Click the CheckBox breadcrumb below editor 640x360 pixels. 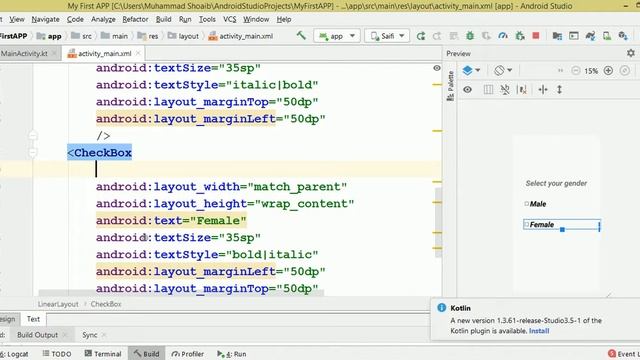click(x=106, y=304)
